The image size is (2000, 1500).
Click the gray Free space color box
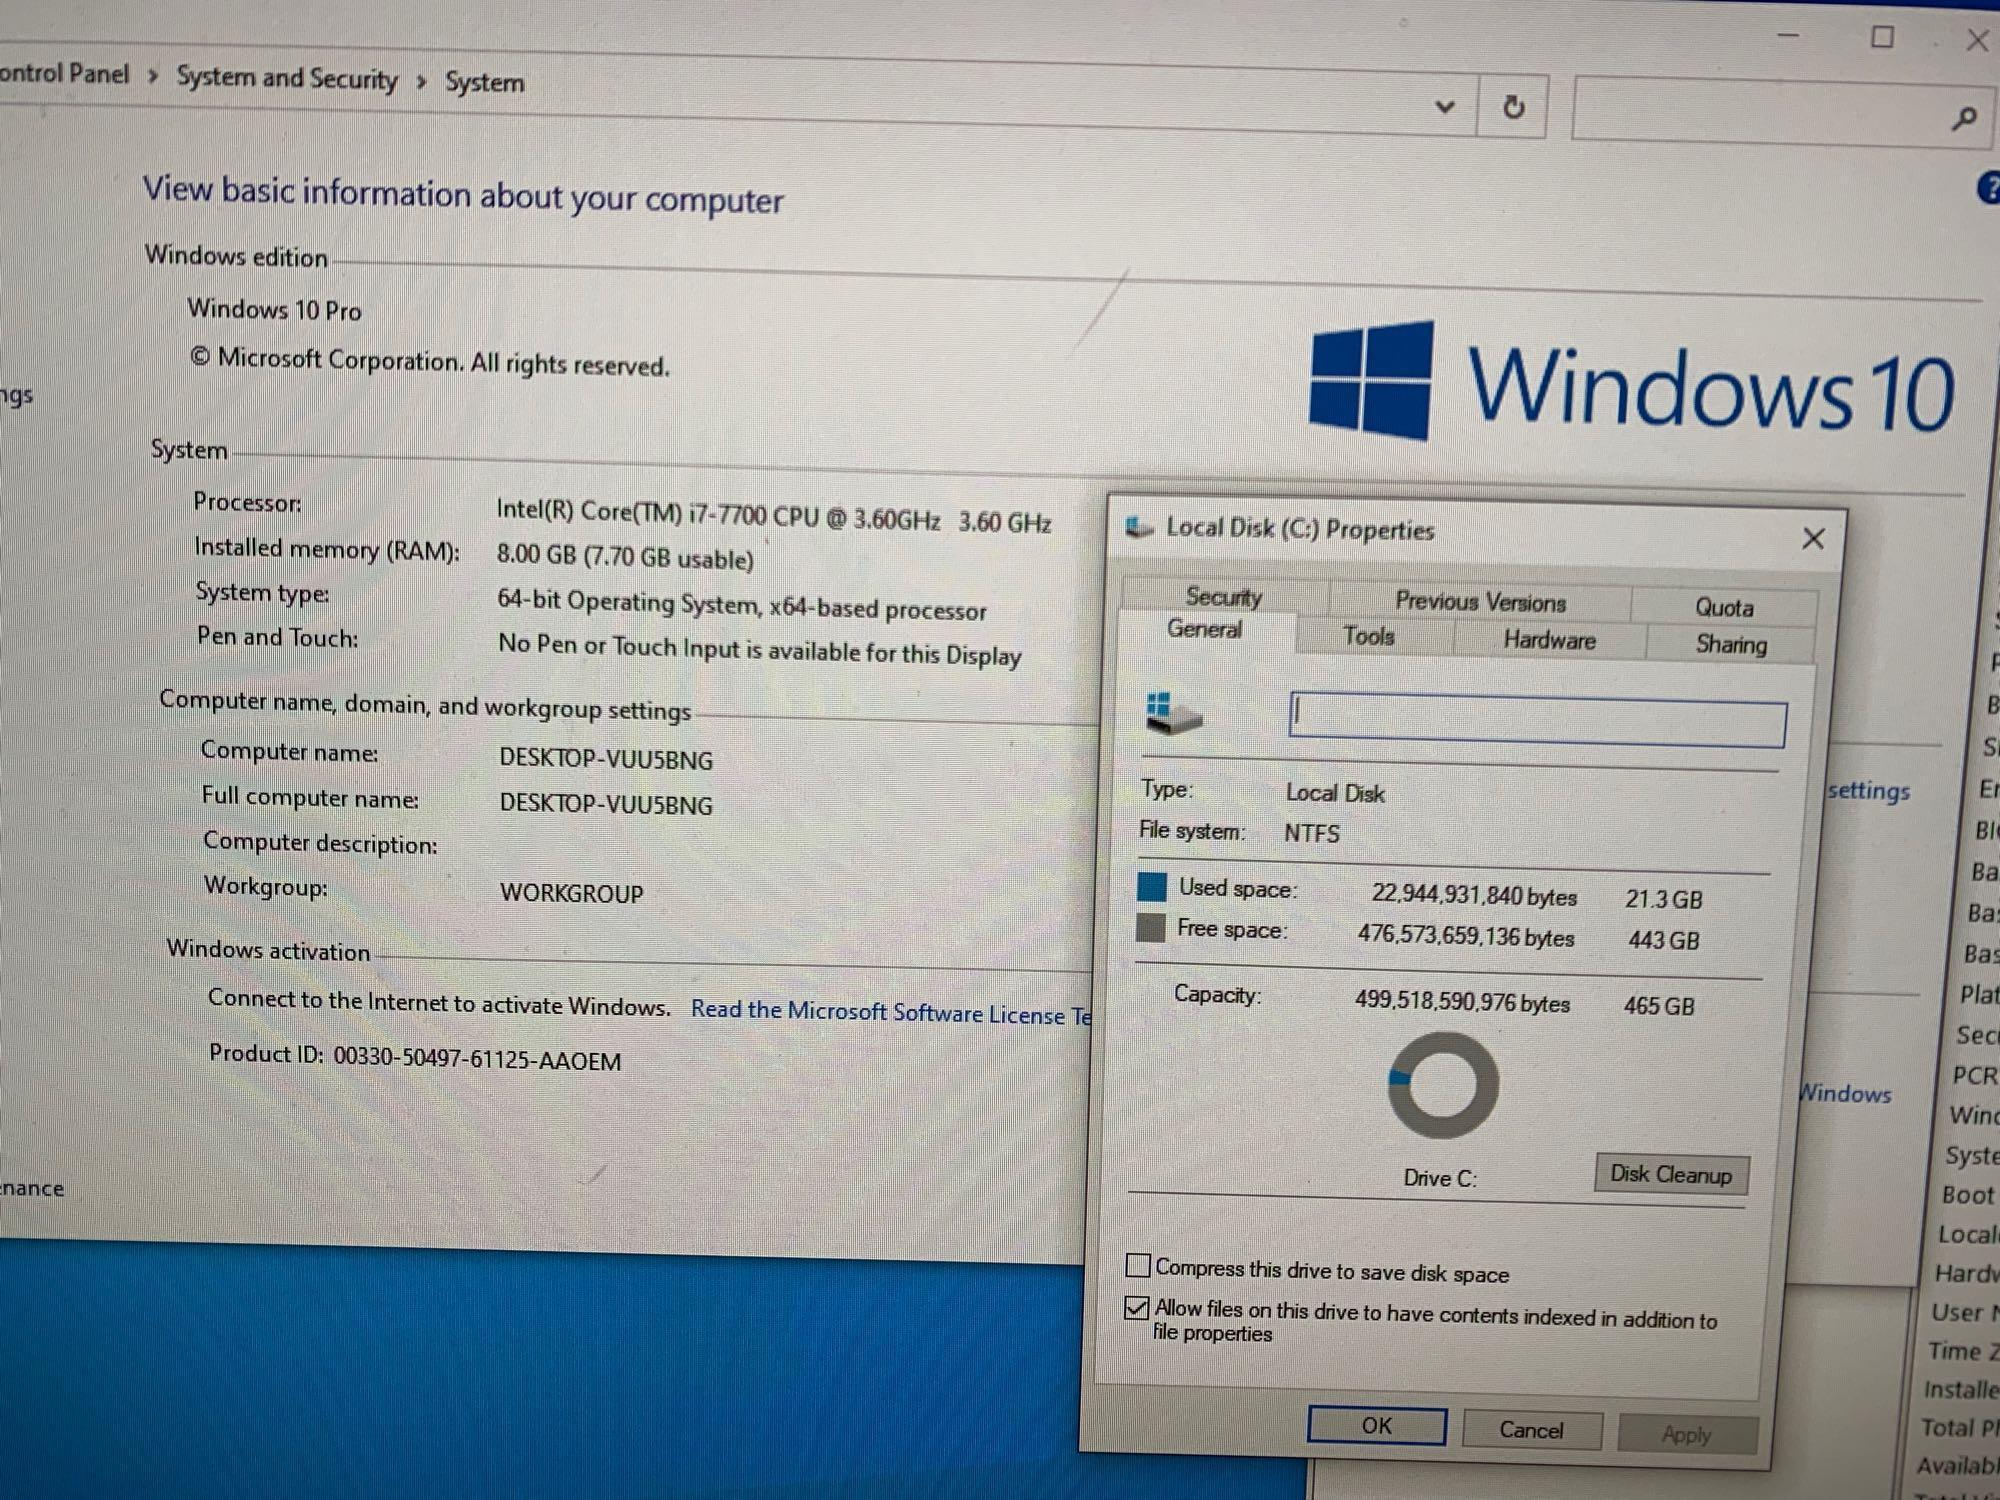1150,927
